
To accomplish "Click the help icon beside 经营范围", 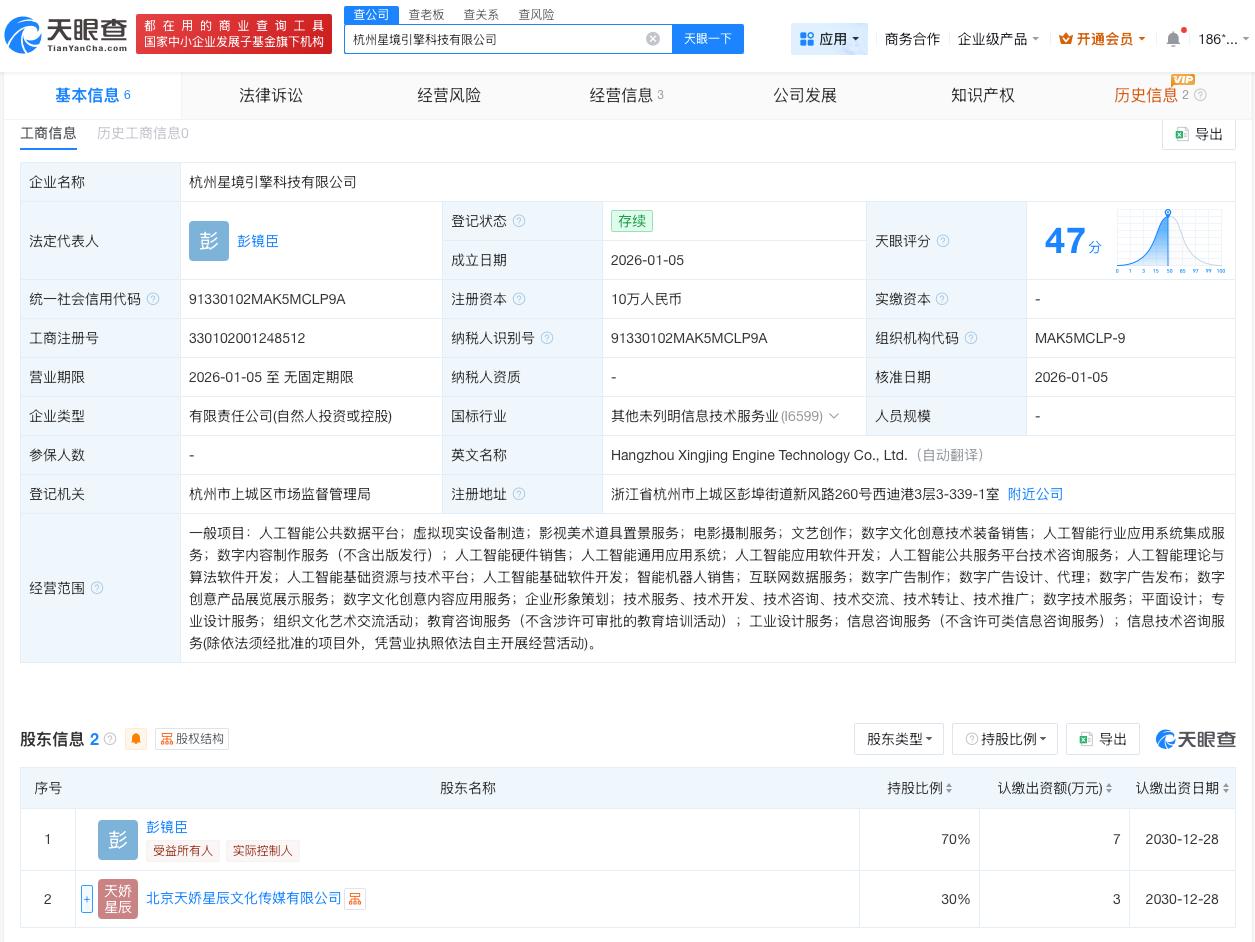I will [97, 589].
